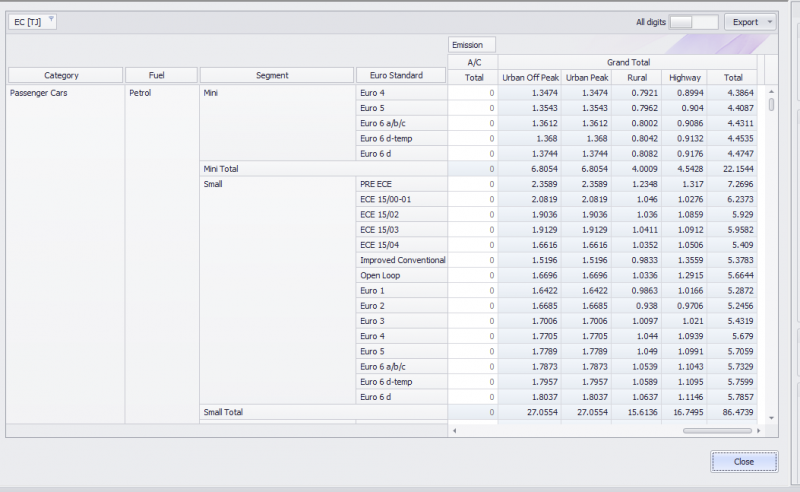This screenshot has height=492, width=800.
Task: Click the filter icon on EC [TJ]
Action: pos(51,20)
